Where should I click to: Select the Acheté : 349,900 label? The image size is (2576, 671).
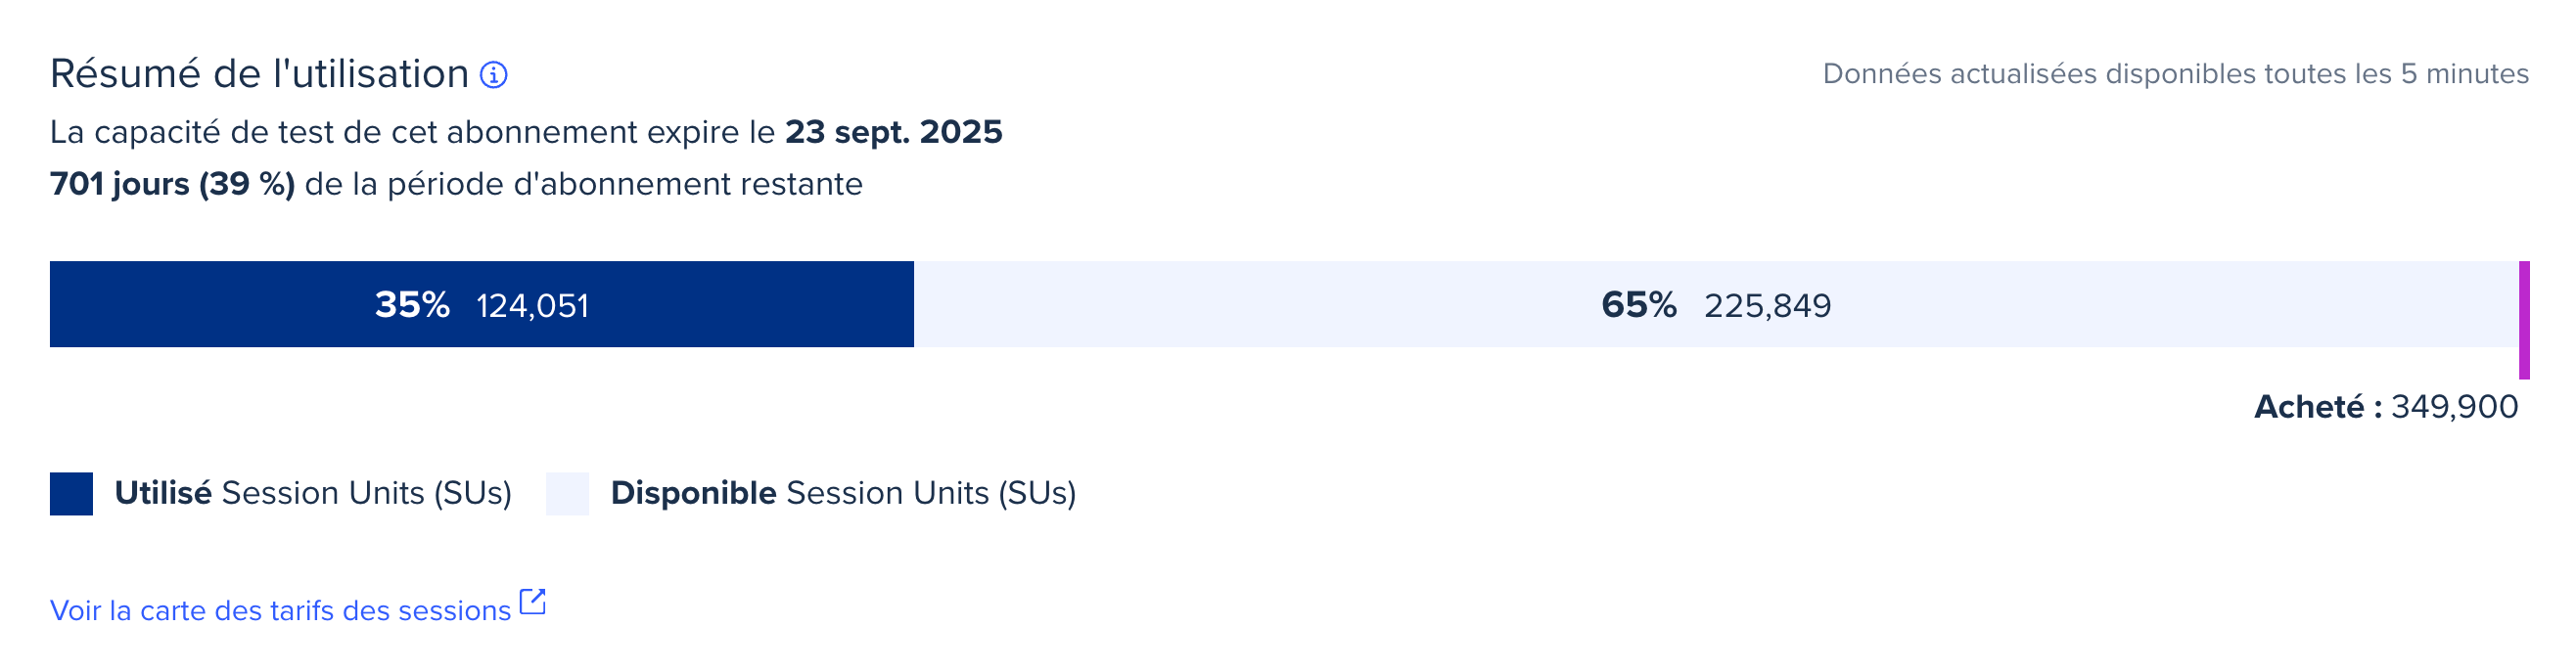pyautogui.click(x=2386, y=407)
